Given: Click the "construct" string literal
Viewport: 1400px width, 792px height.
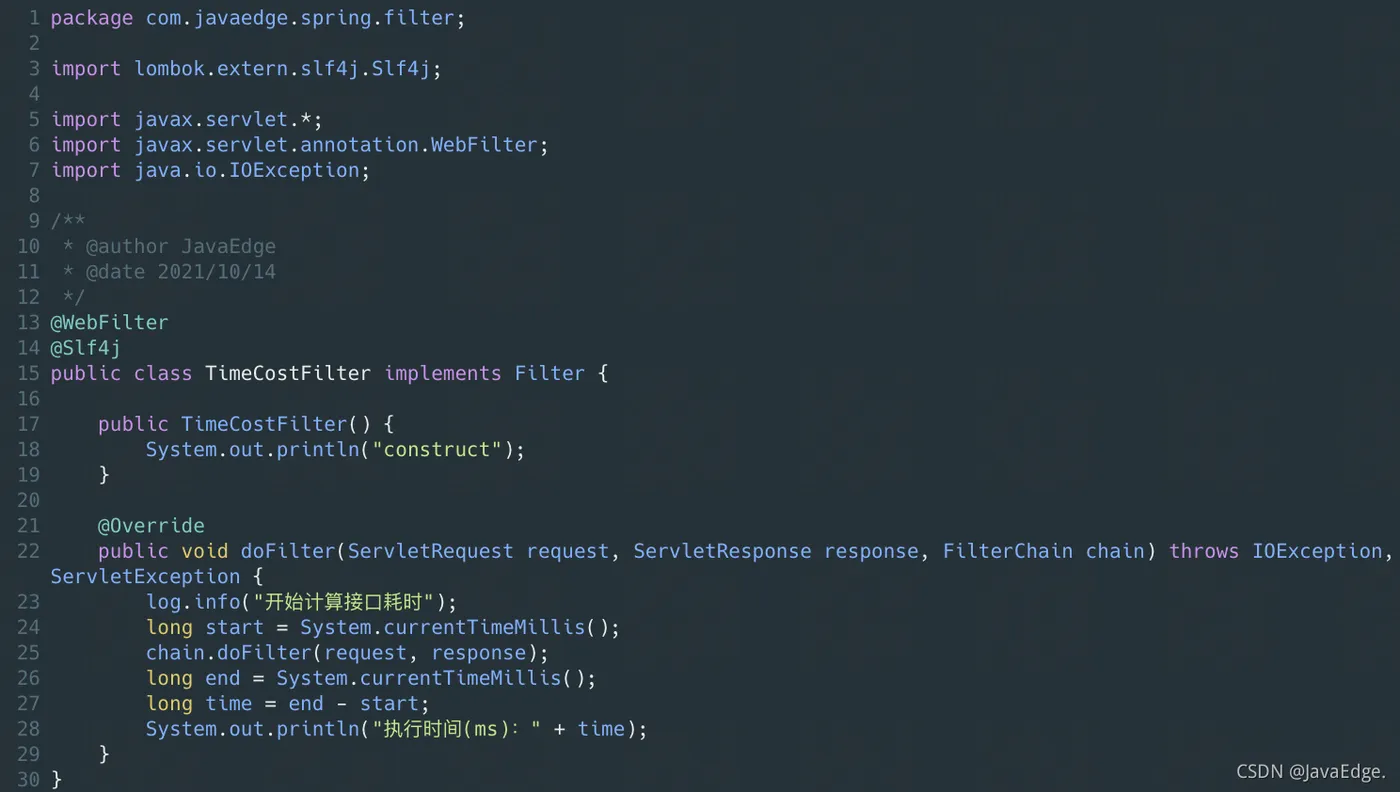Looking at the screenshot, I should 437,449.
